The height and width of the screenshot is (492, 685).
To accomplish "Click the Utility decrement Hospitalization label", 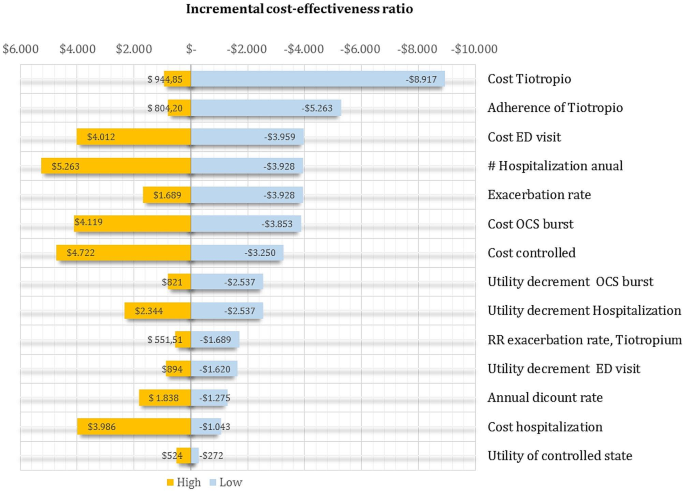I will (584, 311).
